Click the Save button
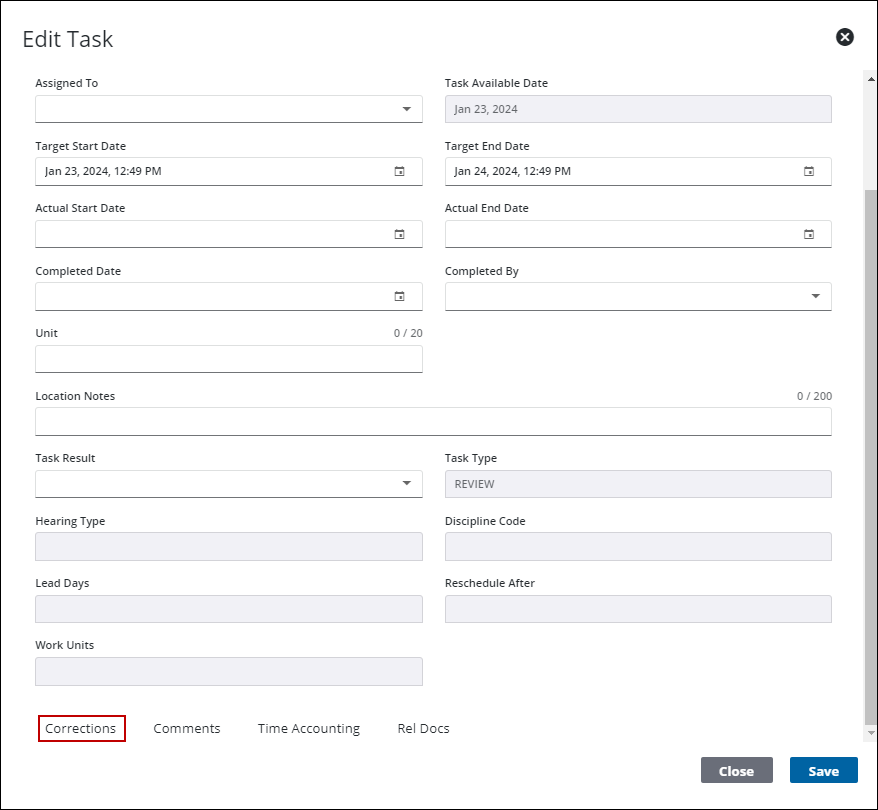The width and height of the screenshot is (878, 810). click(x=823, y=771)
